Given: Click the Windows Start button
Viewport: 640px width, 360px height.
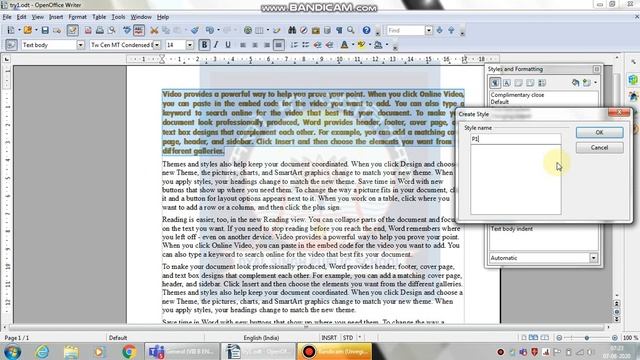Looking at the screenshot, I should pos(12,351).
